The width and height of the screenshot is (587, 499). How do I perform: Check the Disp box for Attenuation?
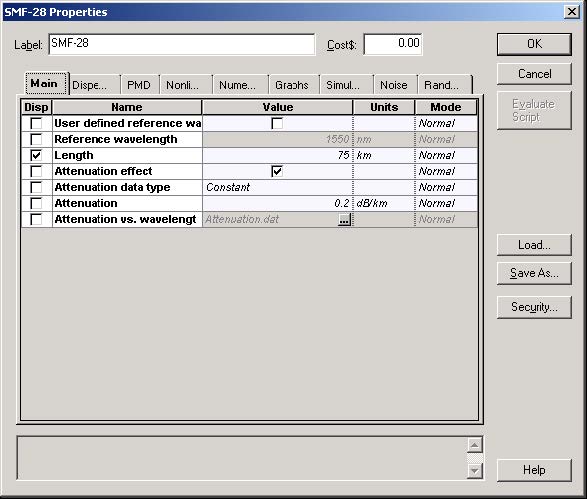(36, 203)
